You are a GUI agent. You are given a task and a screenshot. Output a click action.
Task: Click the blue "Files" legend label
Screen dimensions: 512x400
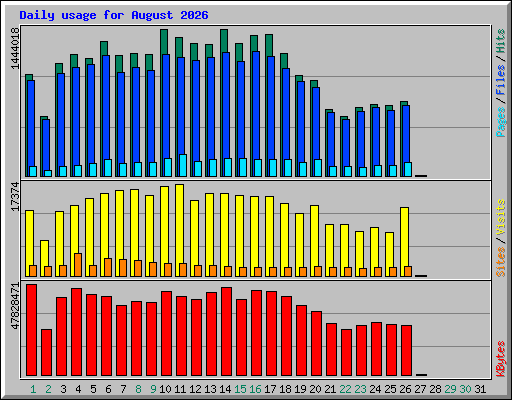point(501,80)
